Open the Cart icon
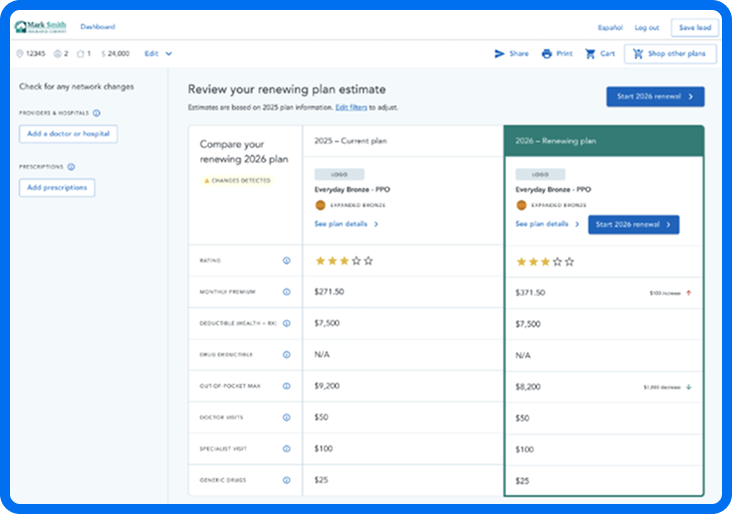The width and height of the screenshot is (732, 514). coord(590,54)
